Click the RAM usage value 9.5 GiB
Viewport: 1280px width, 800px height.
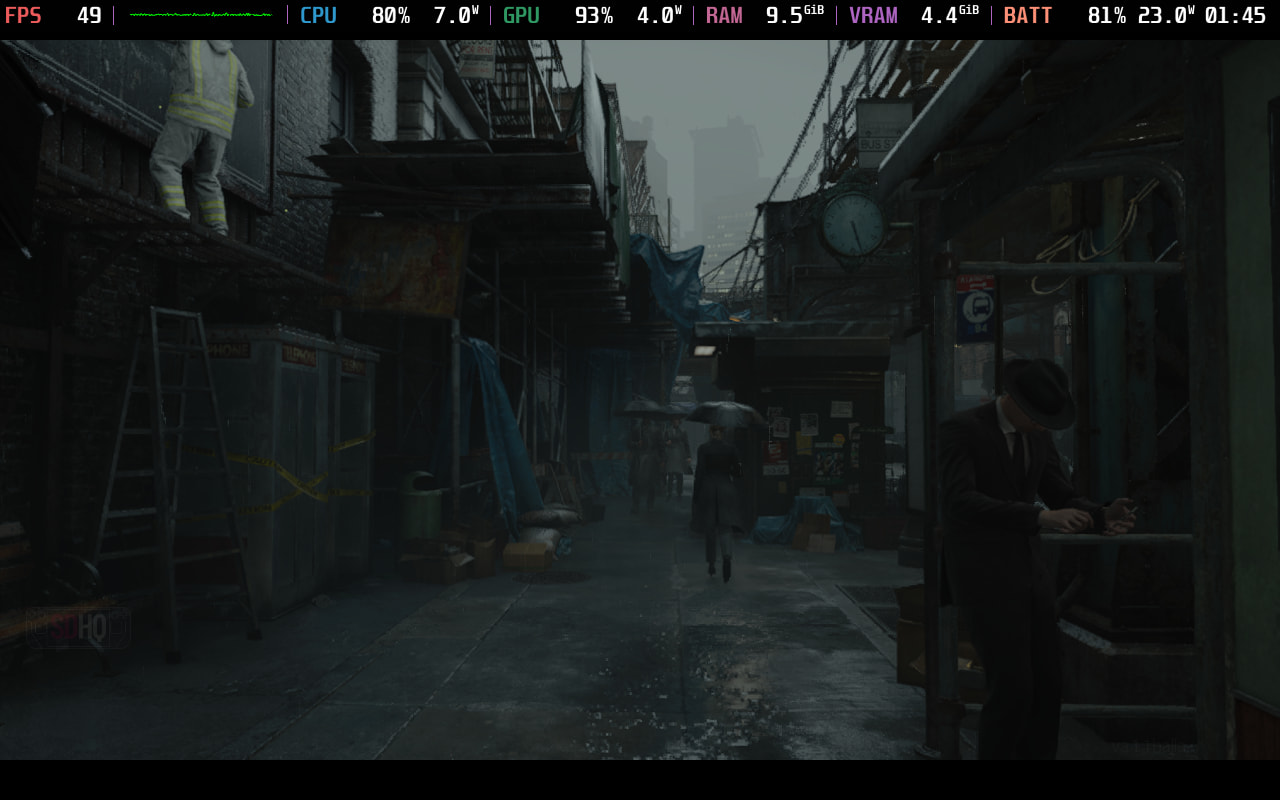(795, 16)
